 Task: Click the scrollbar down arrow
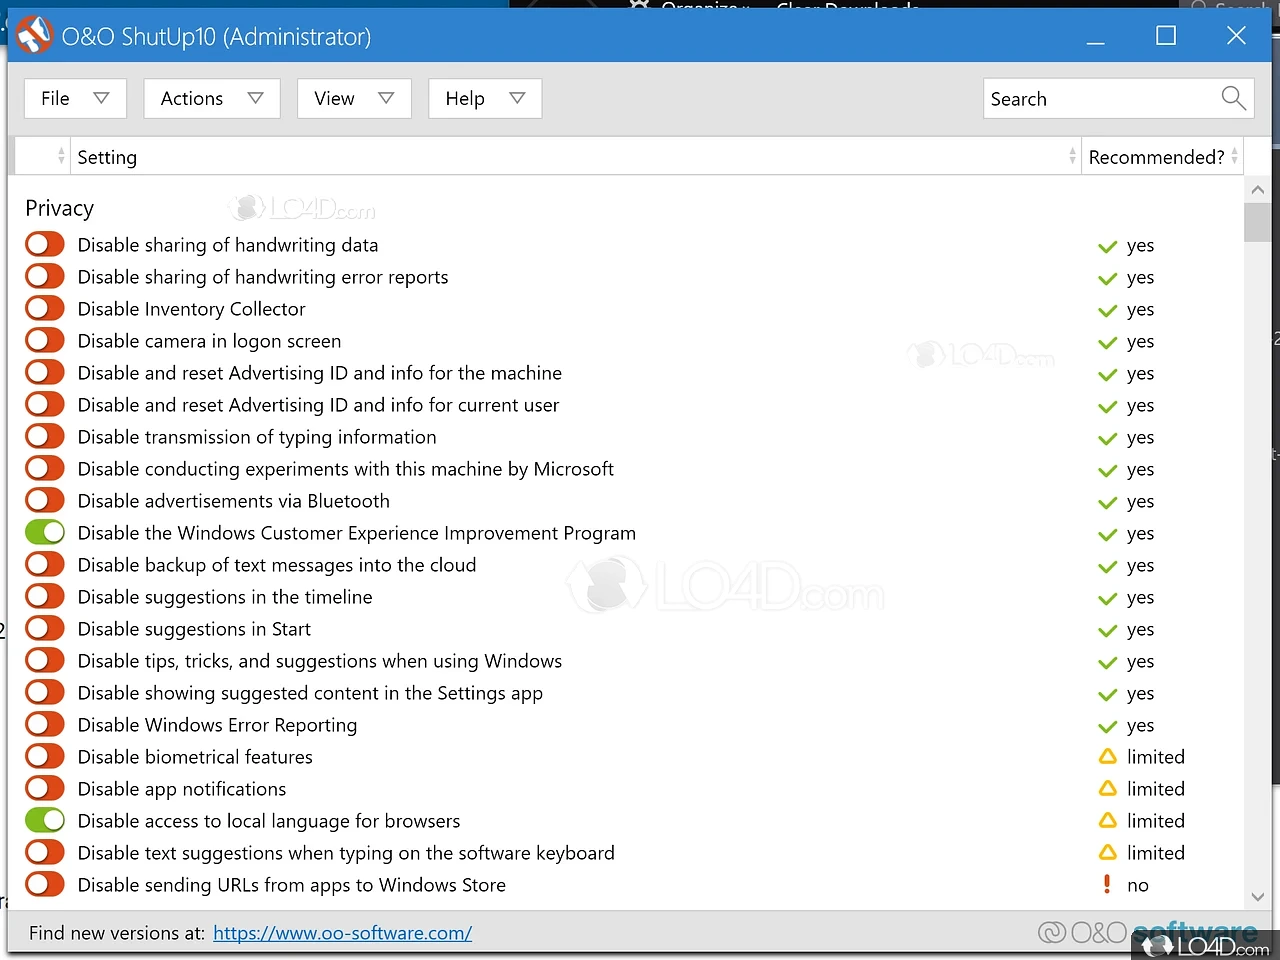coord(1258,897)
